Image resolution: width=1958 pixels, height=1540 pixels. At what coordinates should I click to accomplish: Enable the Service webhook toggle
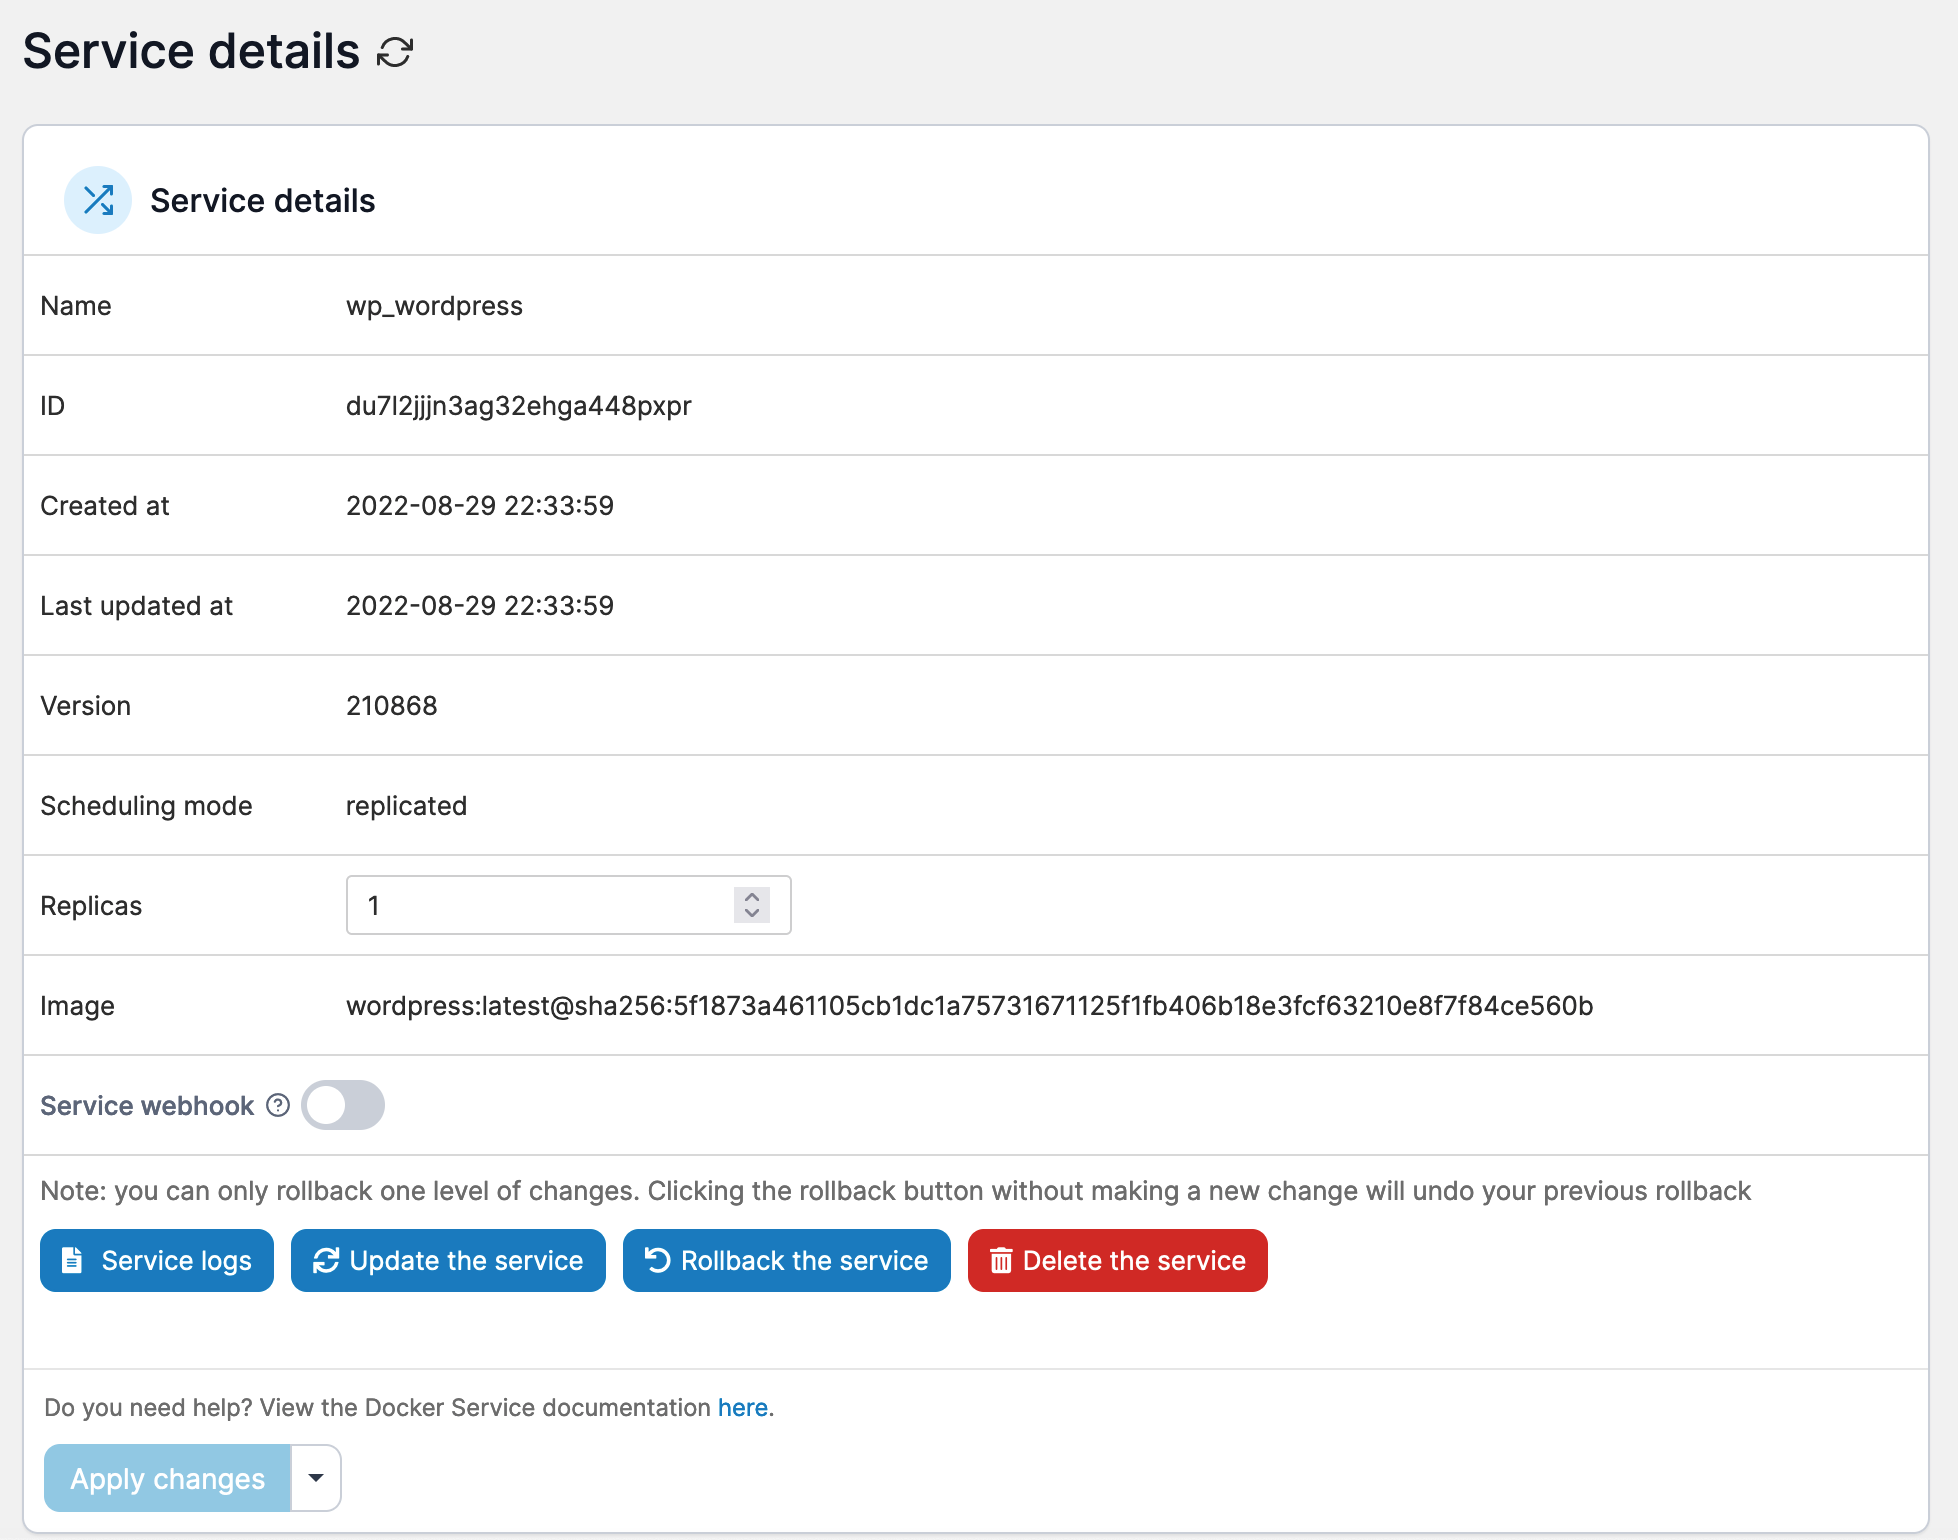[343, 1105]
